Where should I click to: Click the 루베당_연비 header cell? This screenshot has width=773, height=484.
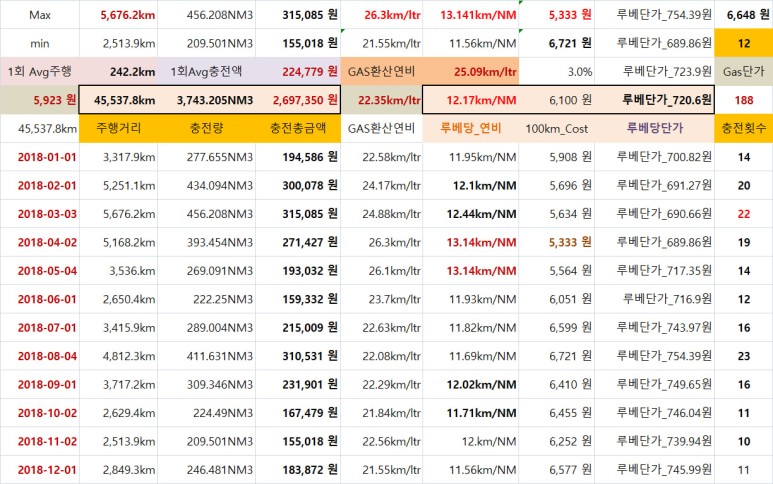[x=470, y=129]
